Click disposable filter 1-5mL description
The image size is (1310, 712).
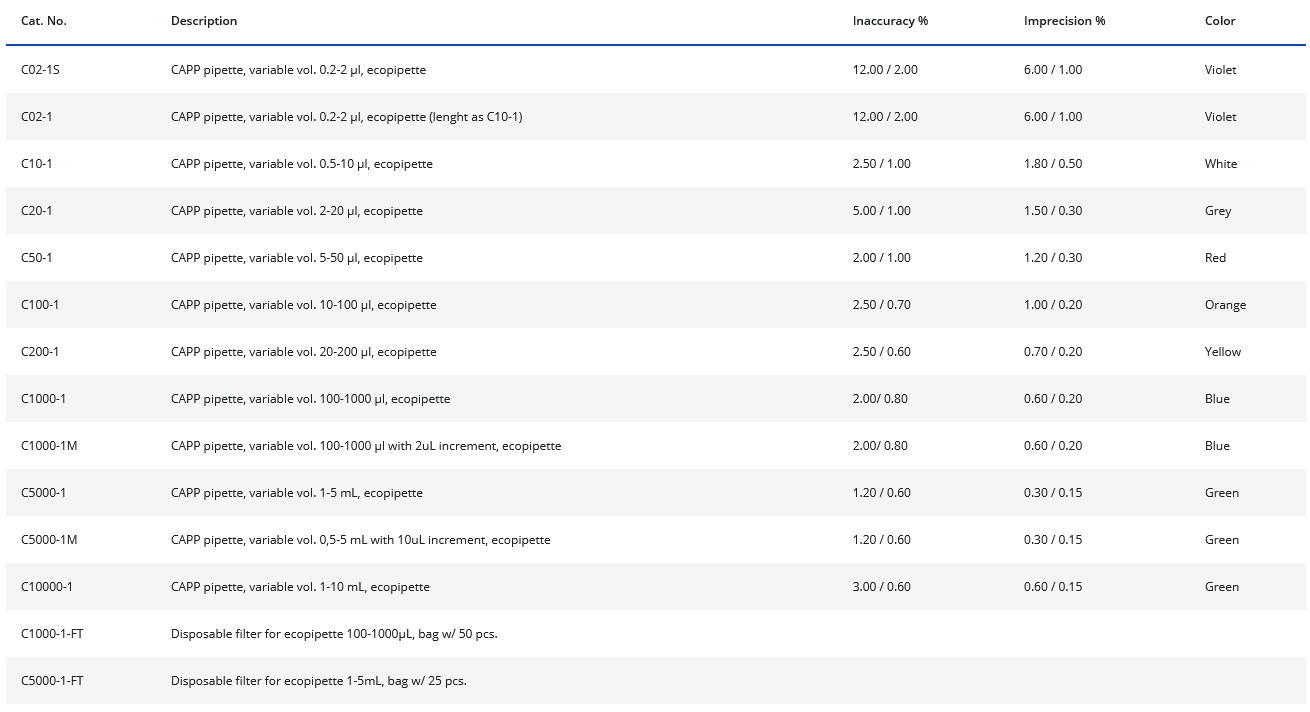(x=319, y=681)
